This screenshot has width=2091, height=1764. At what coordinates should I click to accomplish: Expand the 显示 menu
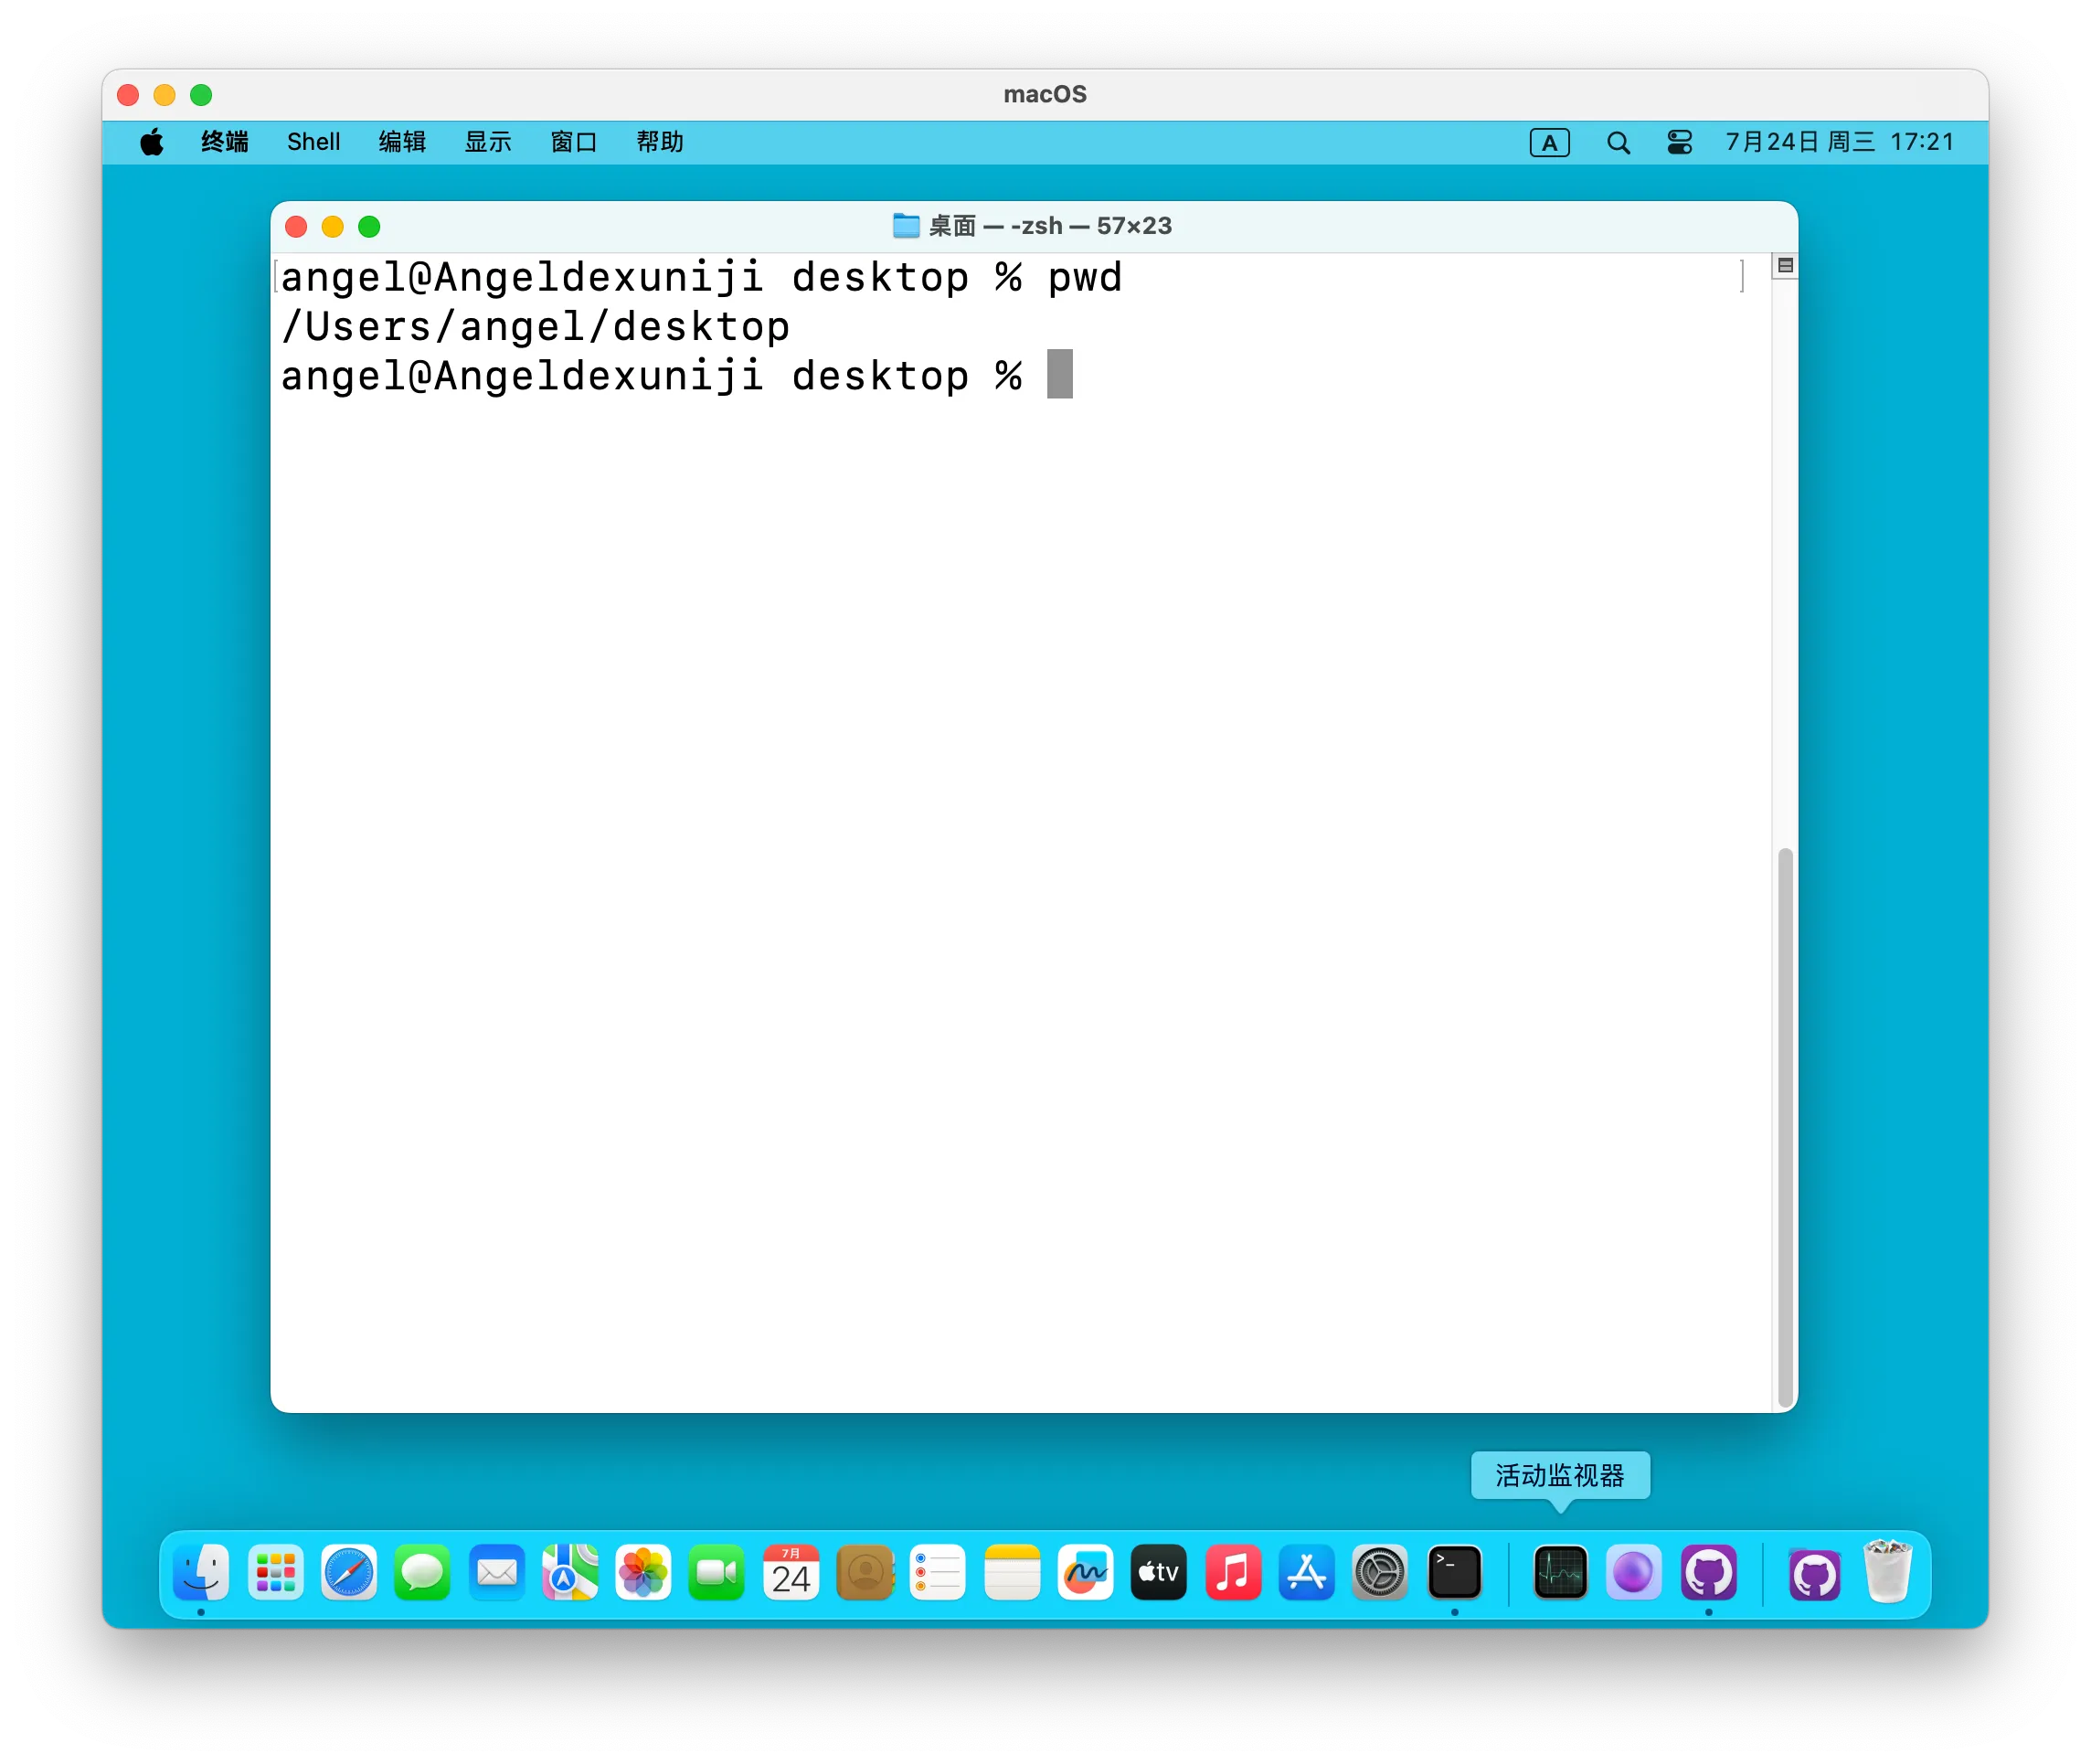488,143
